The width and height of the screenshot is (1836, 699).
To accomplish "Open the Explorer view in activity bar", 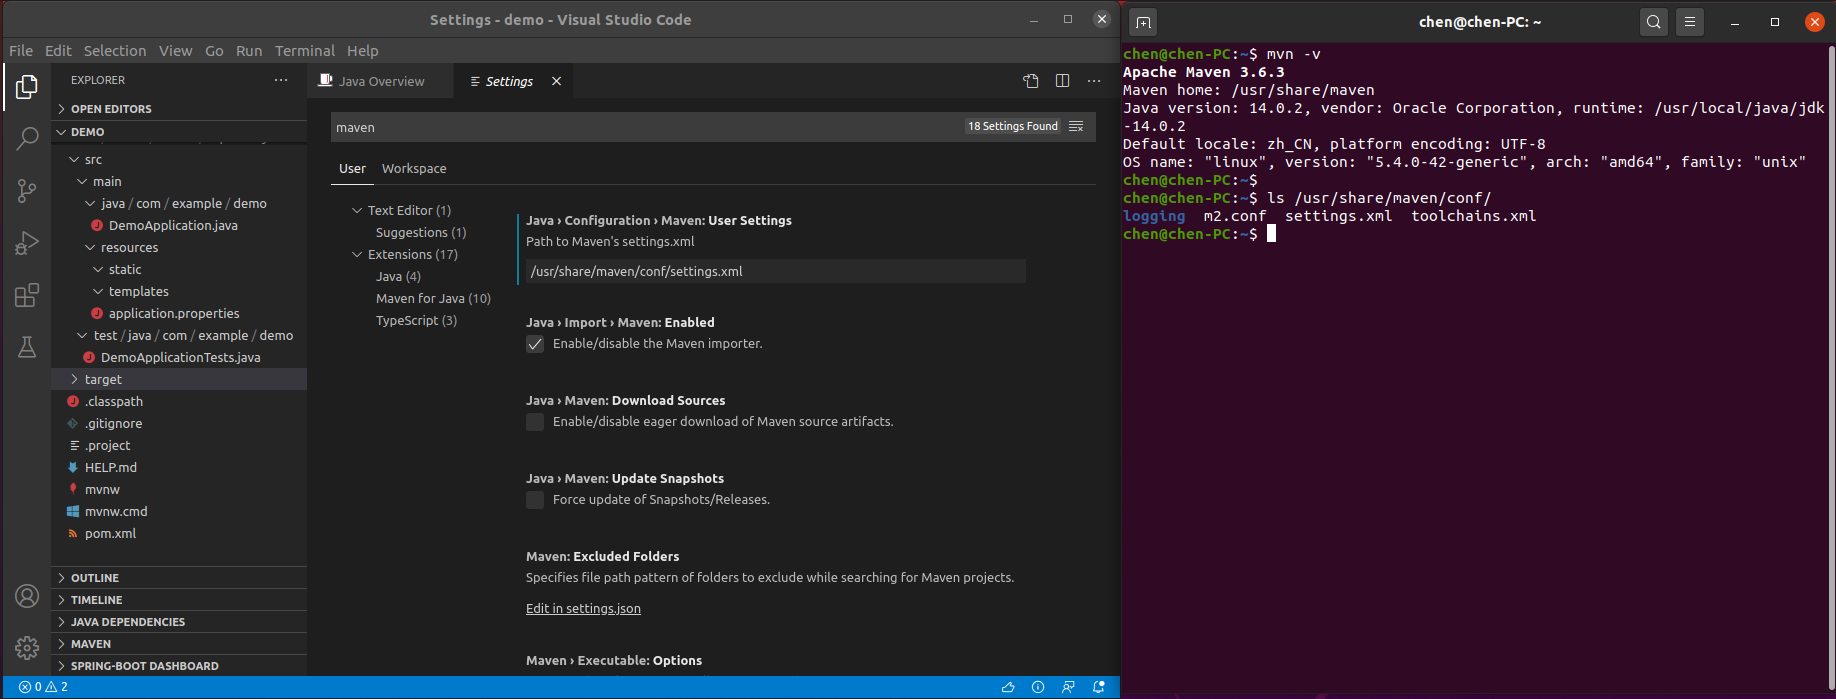I will pyautogui.click(x=27, y=88).
